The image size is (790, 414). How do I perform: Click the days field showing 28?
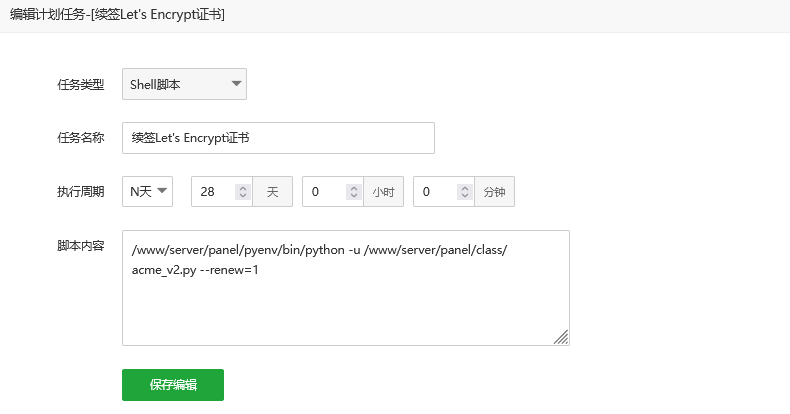(x=213, y=191)
